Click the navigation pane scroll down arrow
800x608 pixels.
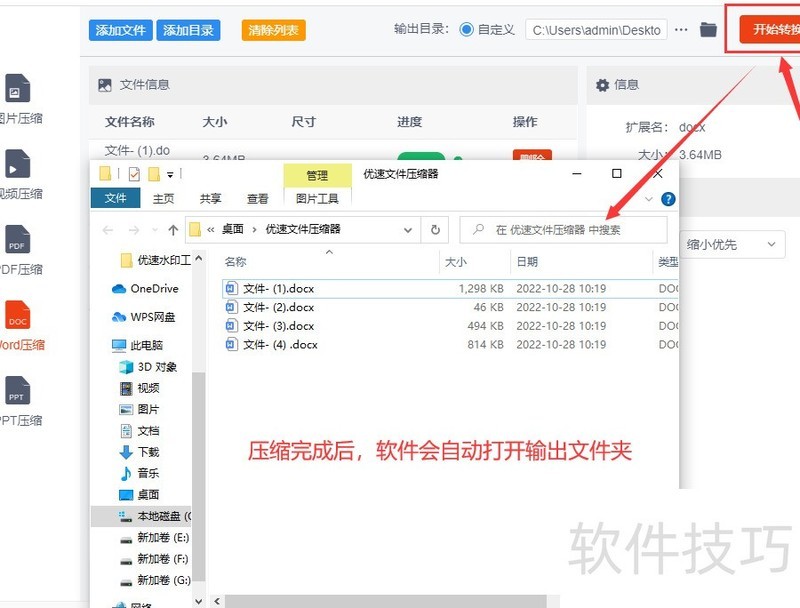pyautogui.click(x=198, y=601)
